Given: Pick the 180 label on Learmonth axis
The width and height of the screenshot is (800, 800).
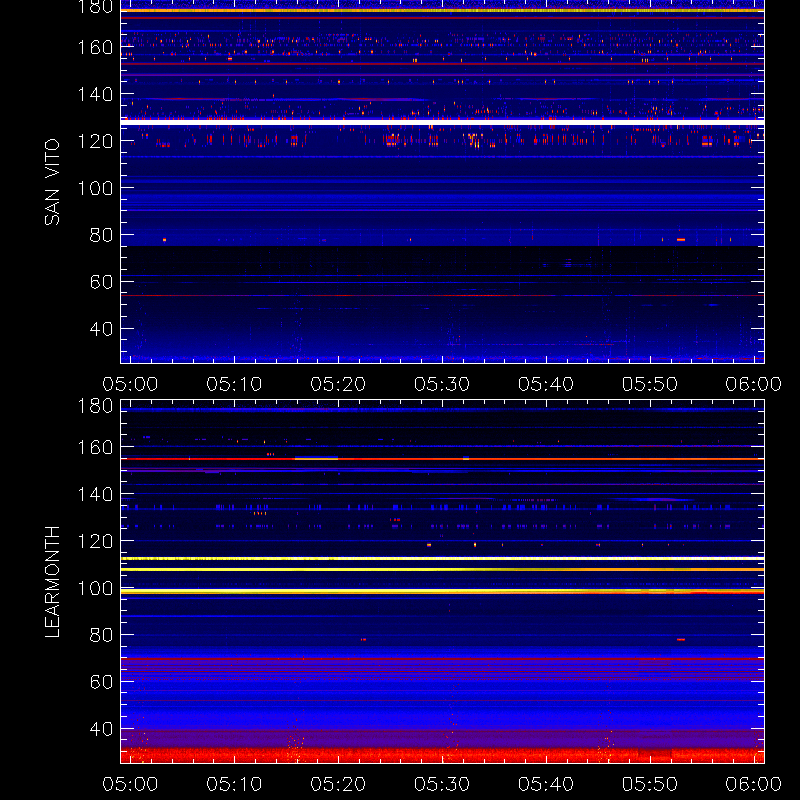Looking at the screenshot, I should pos(95,406).
